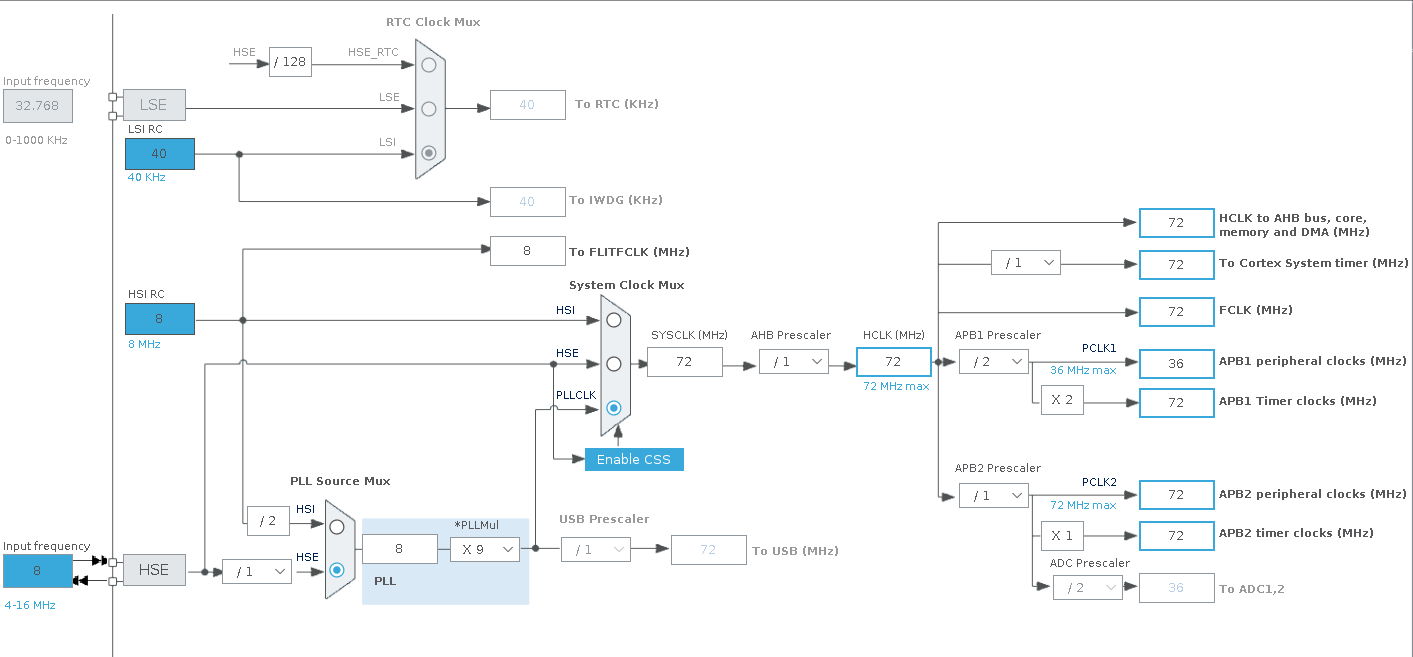Viewport: 1413px width, 657px height.
Task: Select HSI source on System Clock Mux
Action: tap(613, 320)
